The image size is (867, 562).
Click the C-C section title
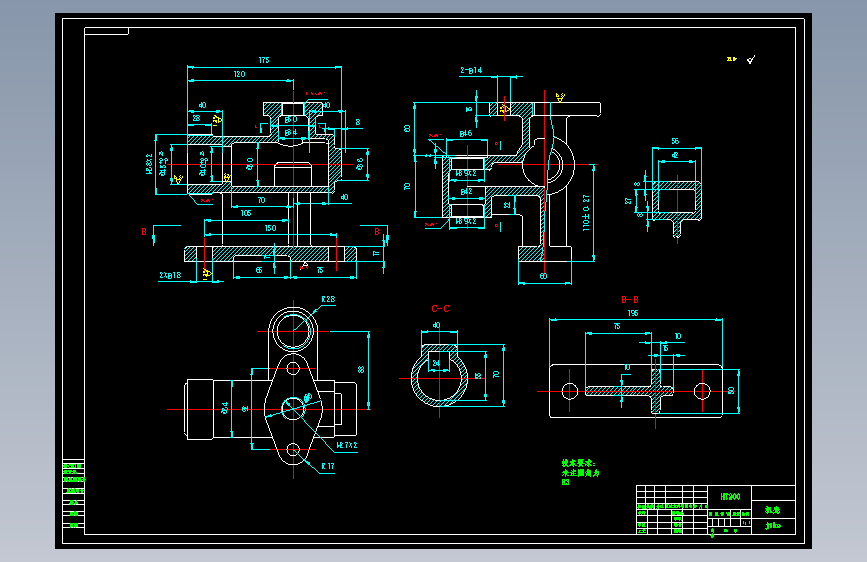coord(440,309)
